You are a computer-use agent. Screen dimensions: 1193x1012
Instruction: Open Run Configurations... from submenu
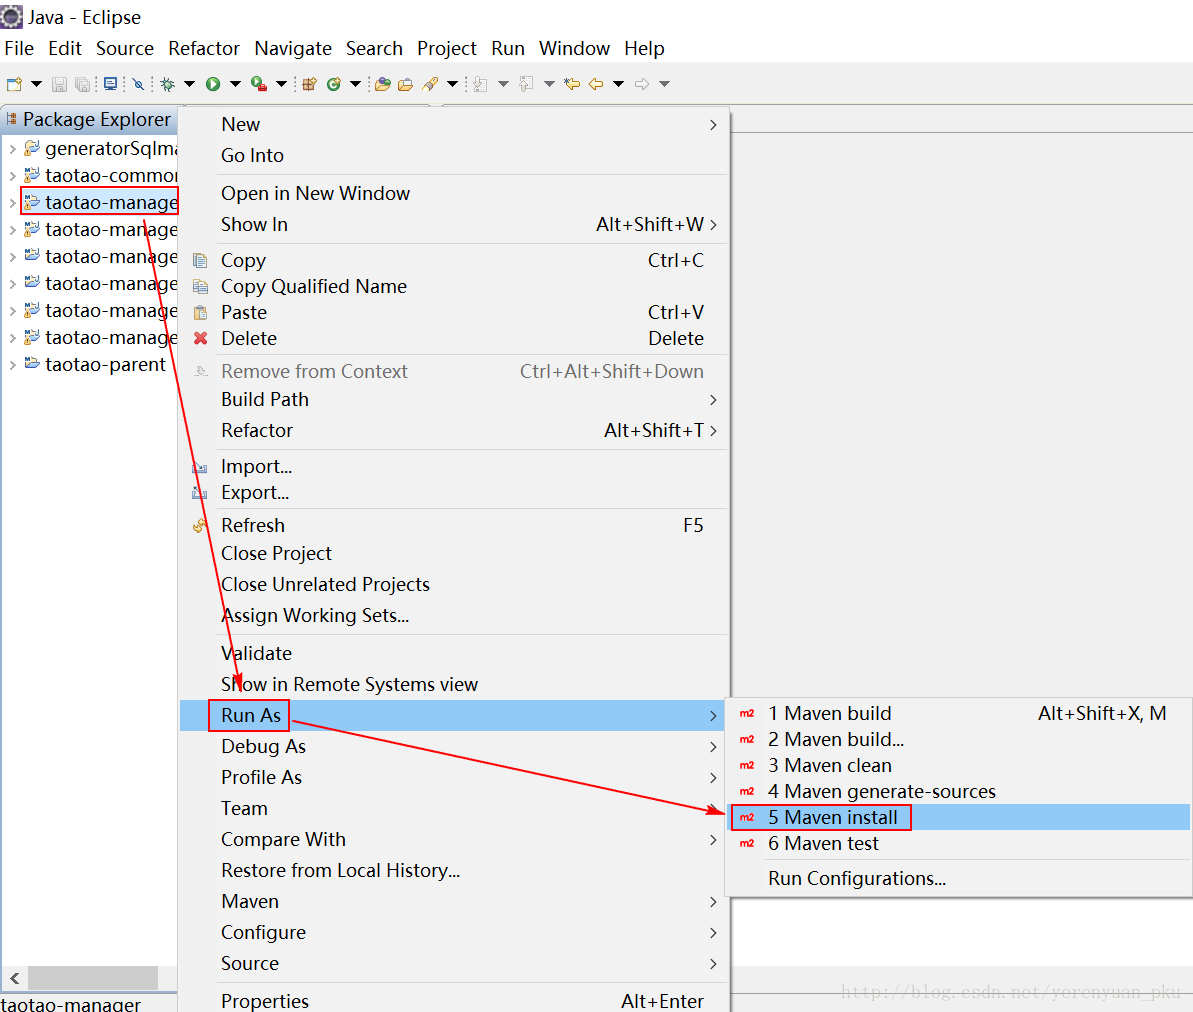pos(959,878)
